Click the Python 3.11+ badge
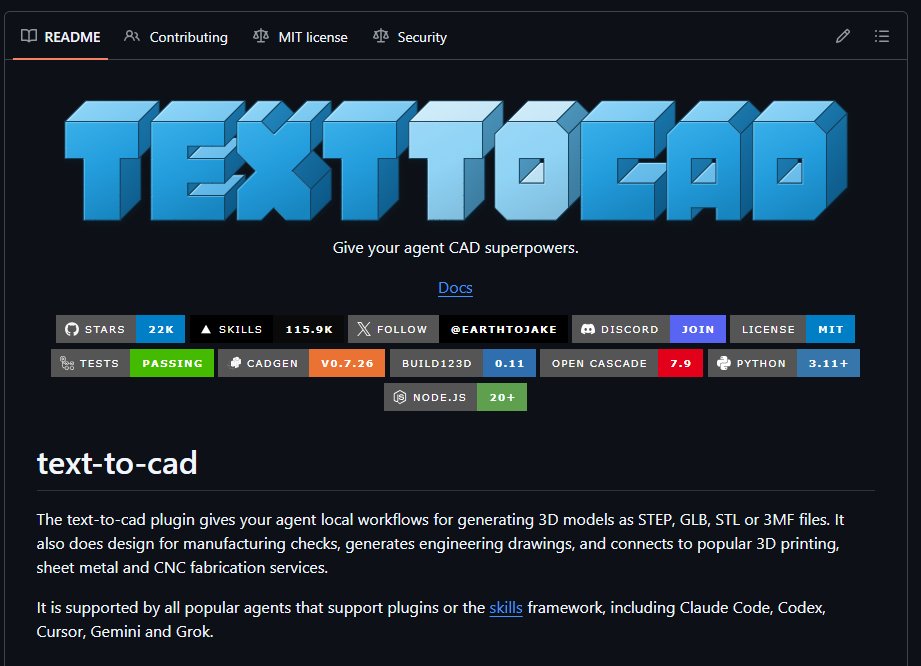This screenshot has height=666, width=921. [784, 363]
